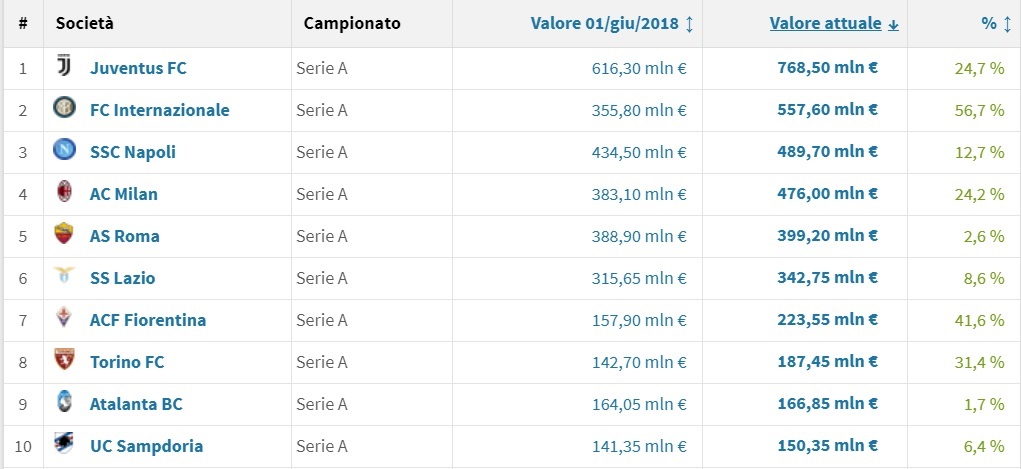Click the UC Sampdoria crest icon
The width and height of the screenshot is (1021, 469).
click(x=65, y=446)
